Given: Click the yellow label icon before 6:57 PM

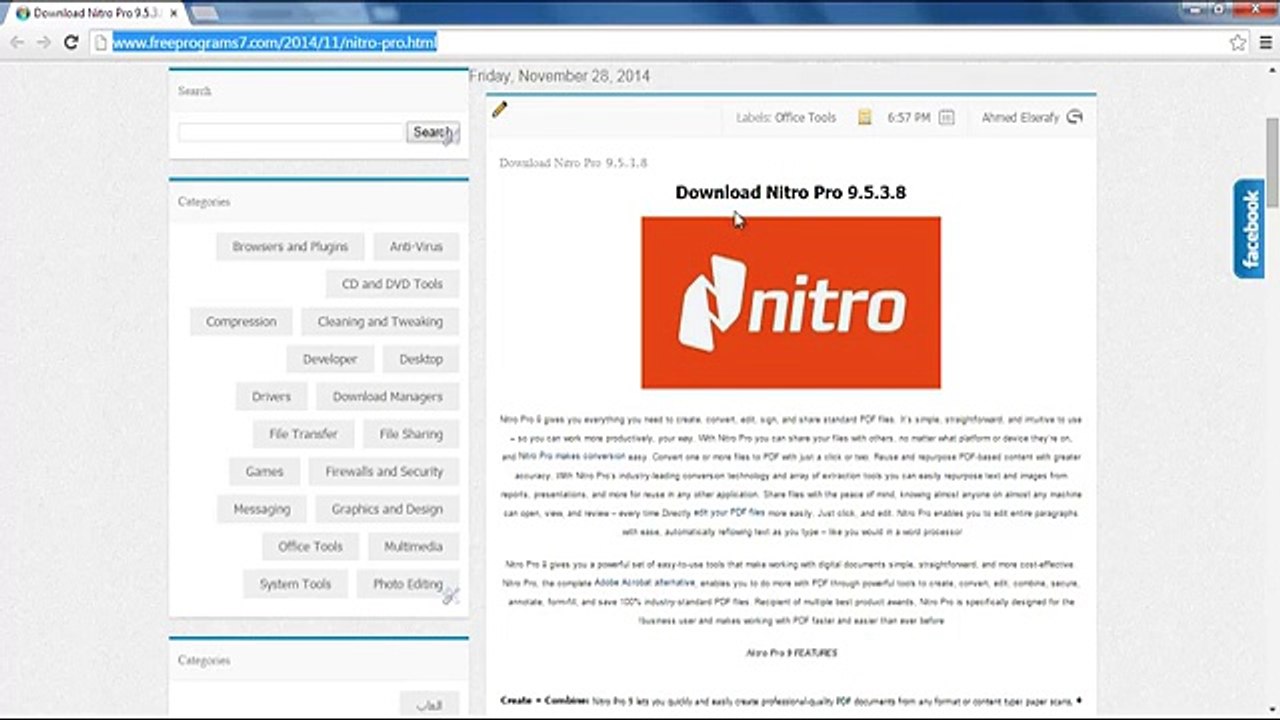Looking at the screenshot, I should (x=864, y=117).
